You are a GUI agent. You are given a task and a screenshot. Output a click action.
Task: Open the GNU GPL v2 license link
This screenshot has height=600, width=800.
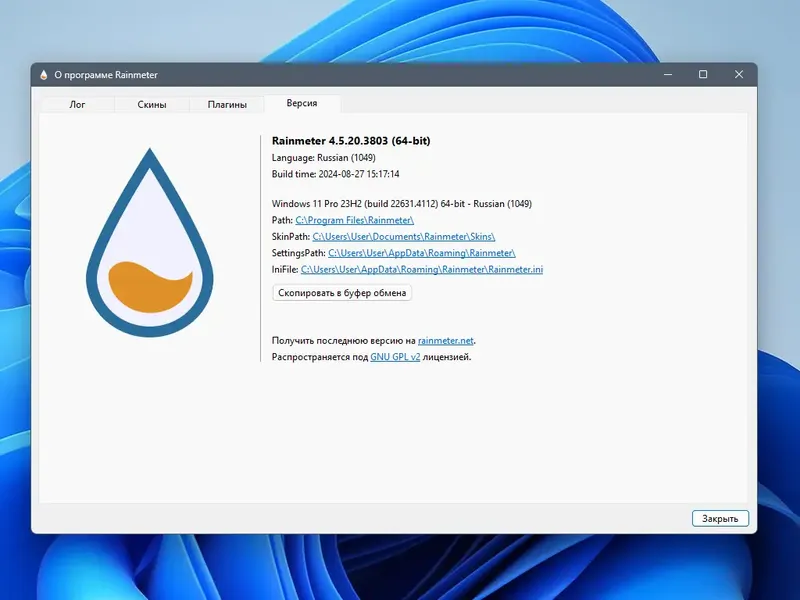(x=395, y=356)
